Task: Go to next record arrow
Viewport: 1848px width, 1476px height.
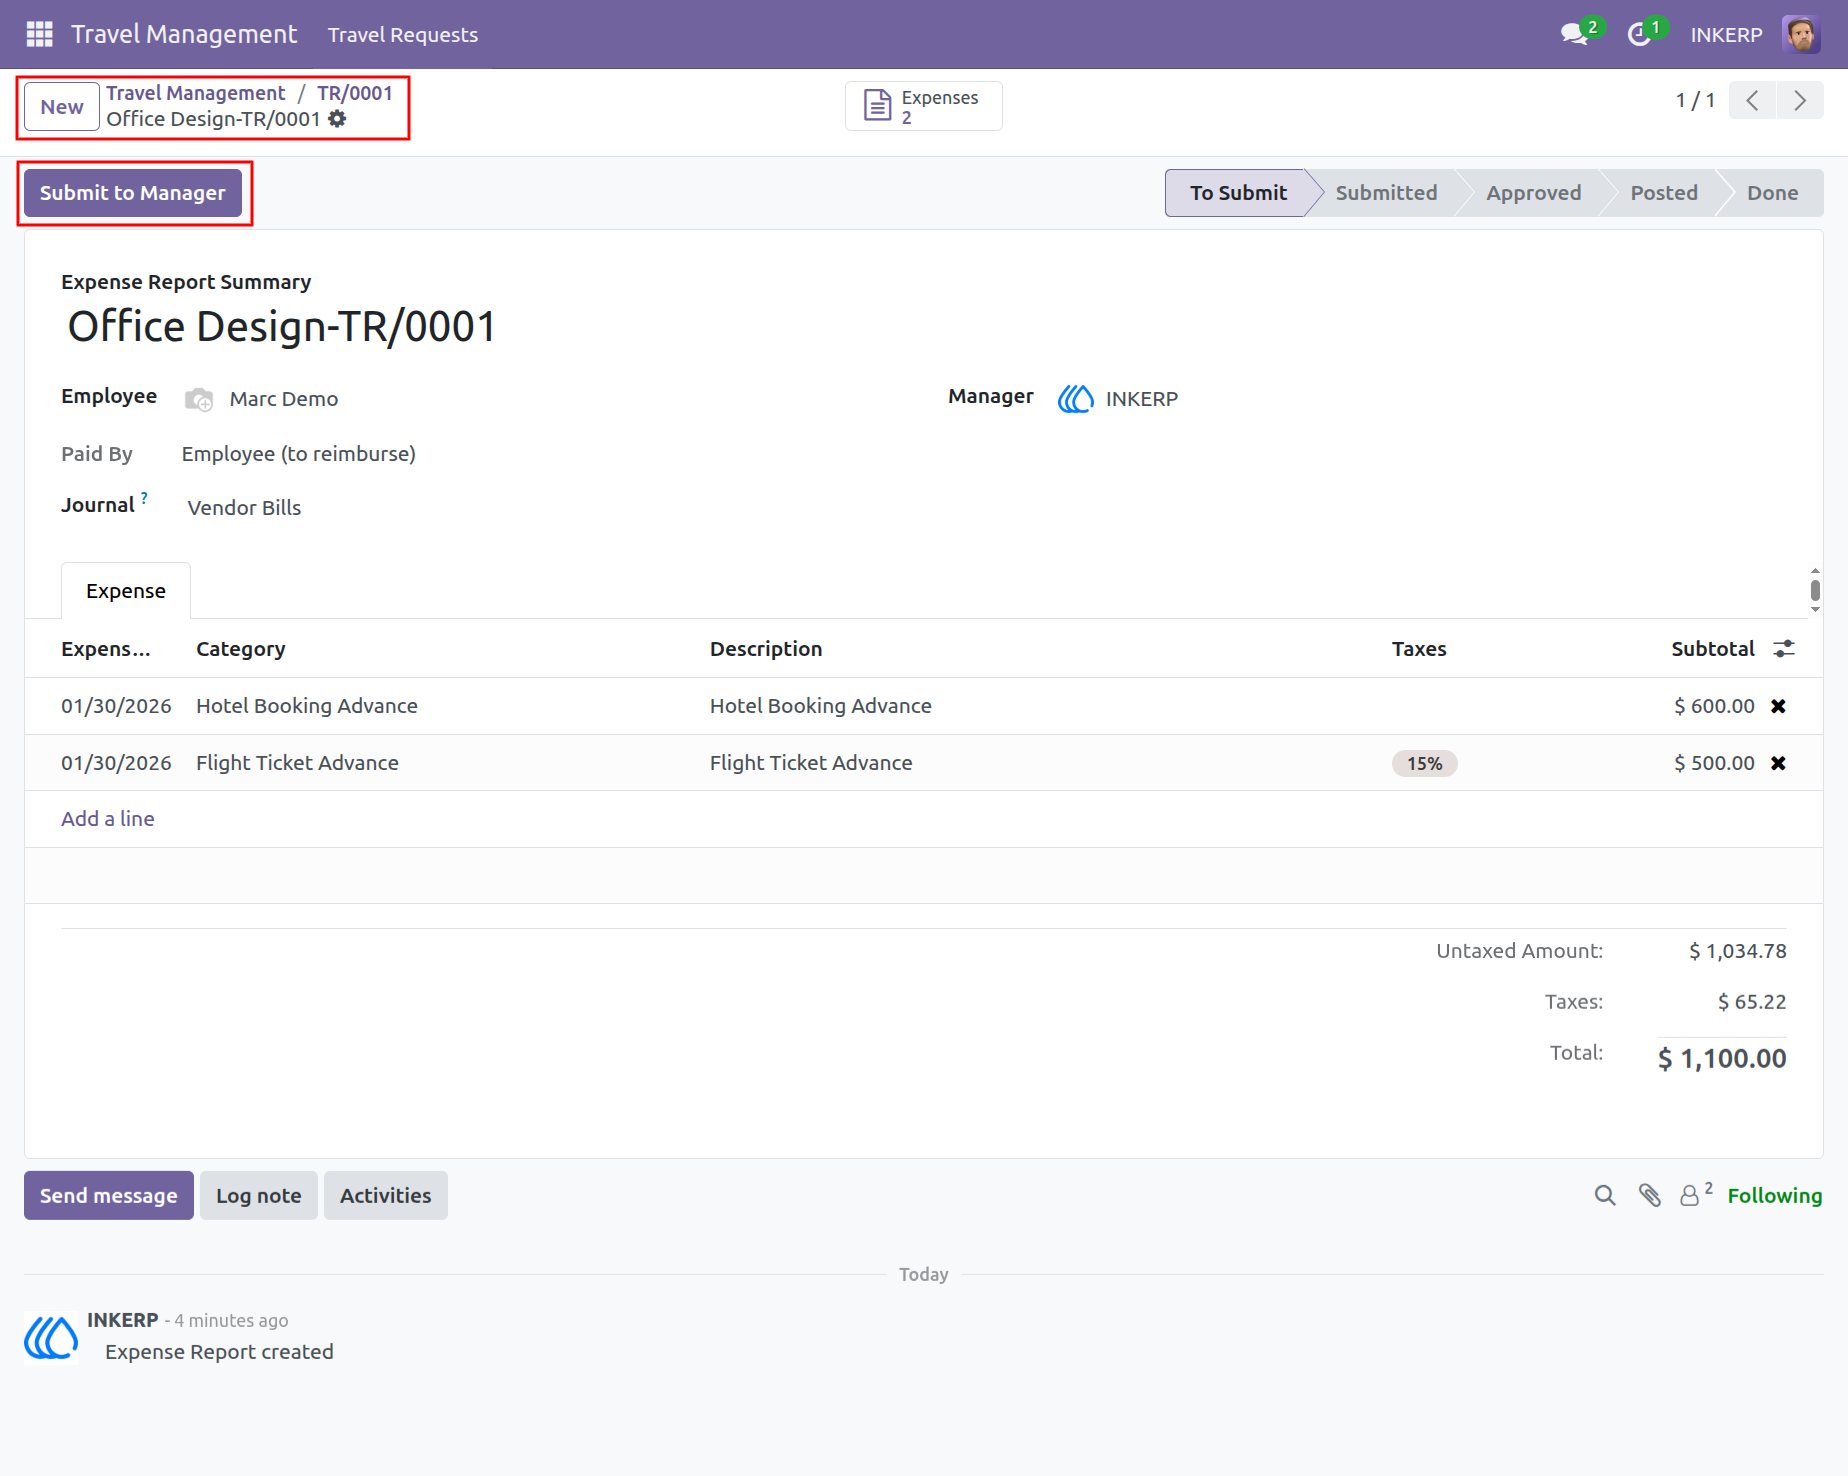Action: coord(1800,100)
